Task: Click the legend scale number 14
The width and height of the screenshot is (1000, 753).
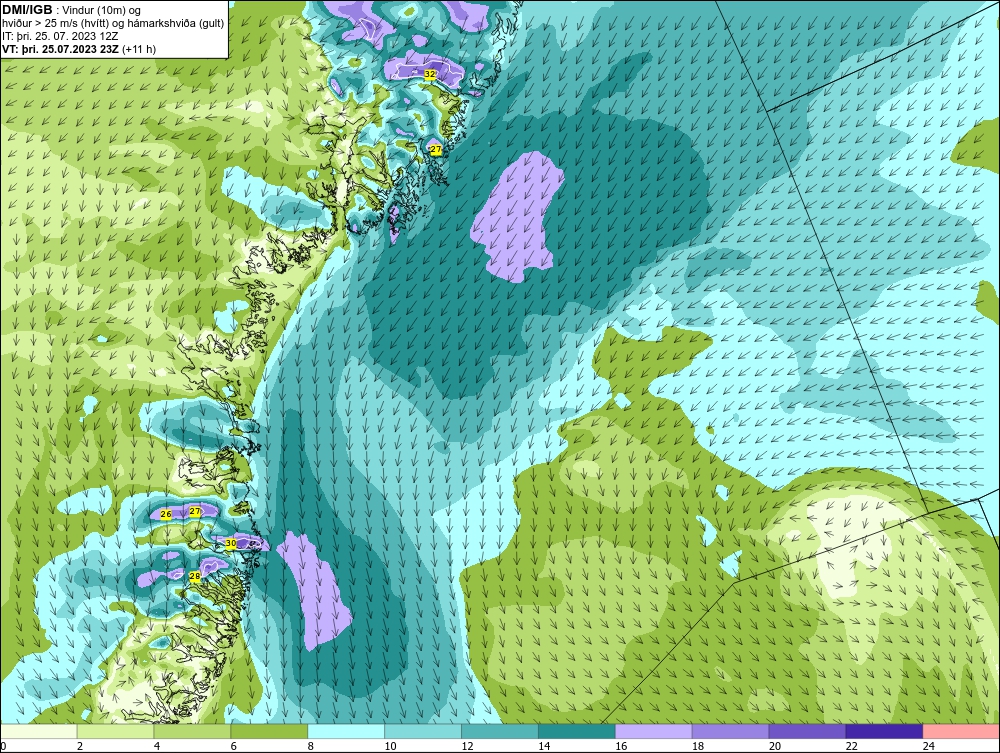Action: [544, 746]
